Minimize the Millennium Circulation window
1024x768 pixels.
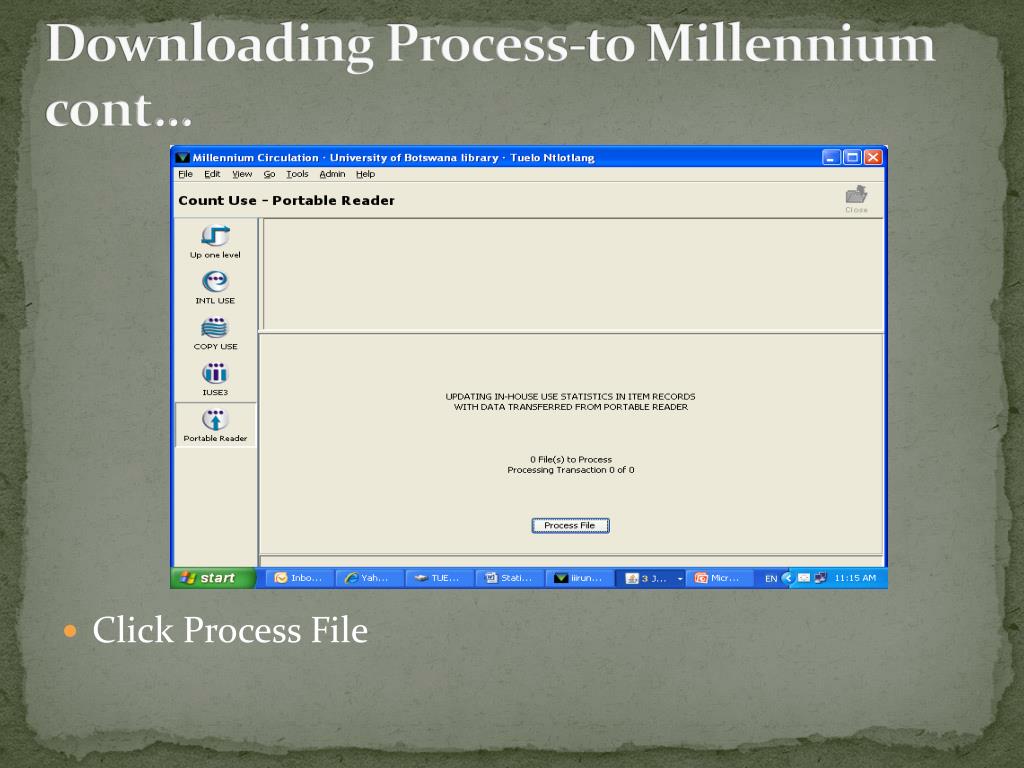(831, 157)
